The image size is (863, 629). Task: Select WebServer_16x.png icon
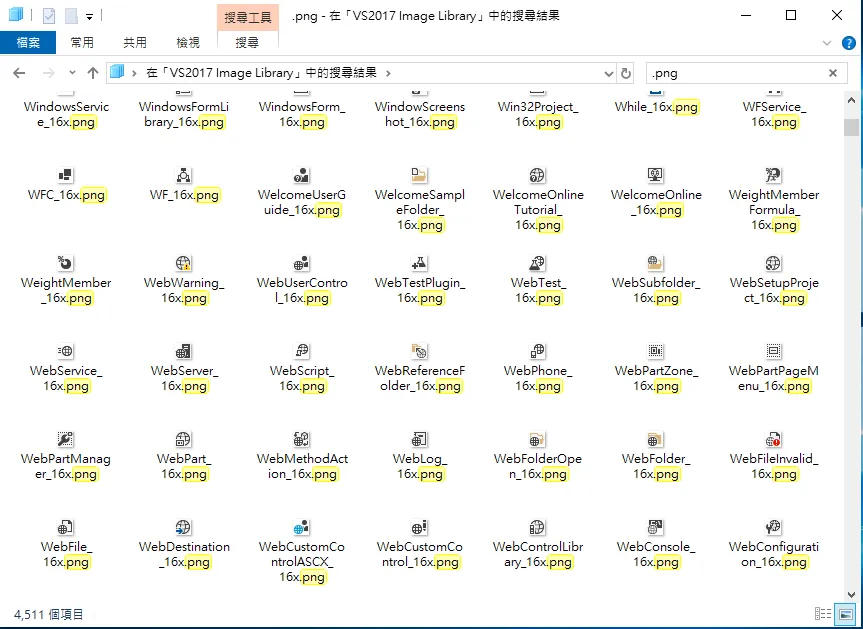coord(183,352)
